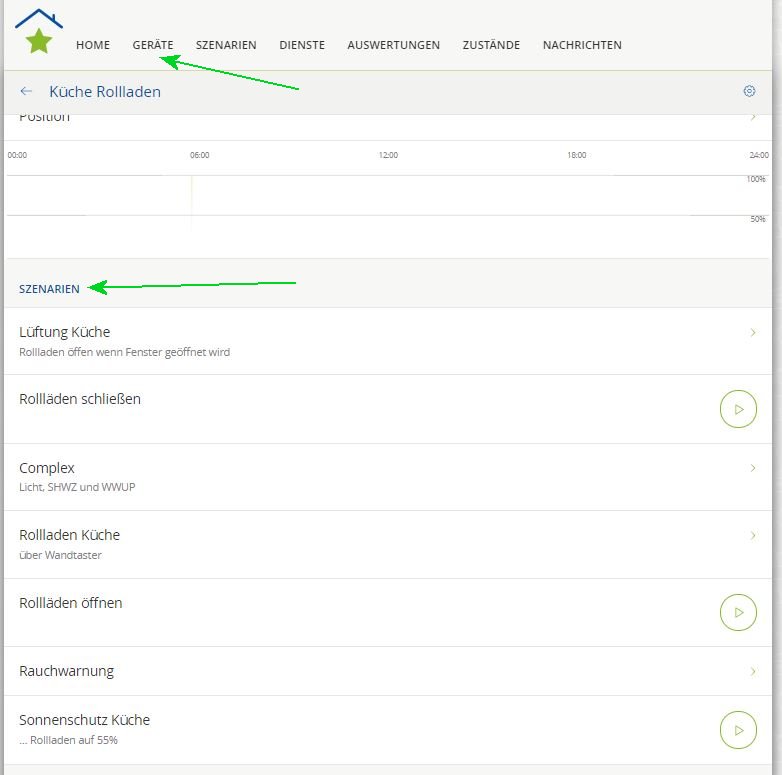Switch to the GERÄTE menu
The image size is (782, 775).
click(153, 45)
